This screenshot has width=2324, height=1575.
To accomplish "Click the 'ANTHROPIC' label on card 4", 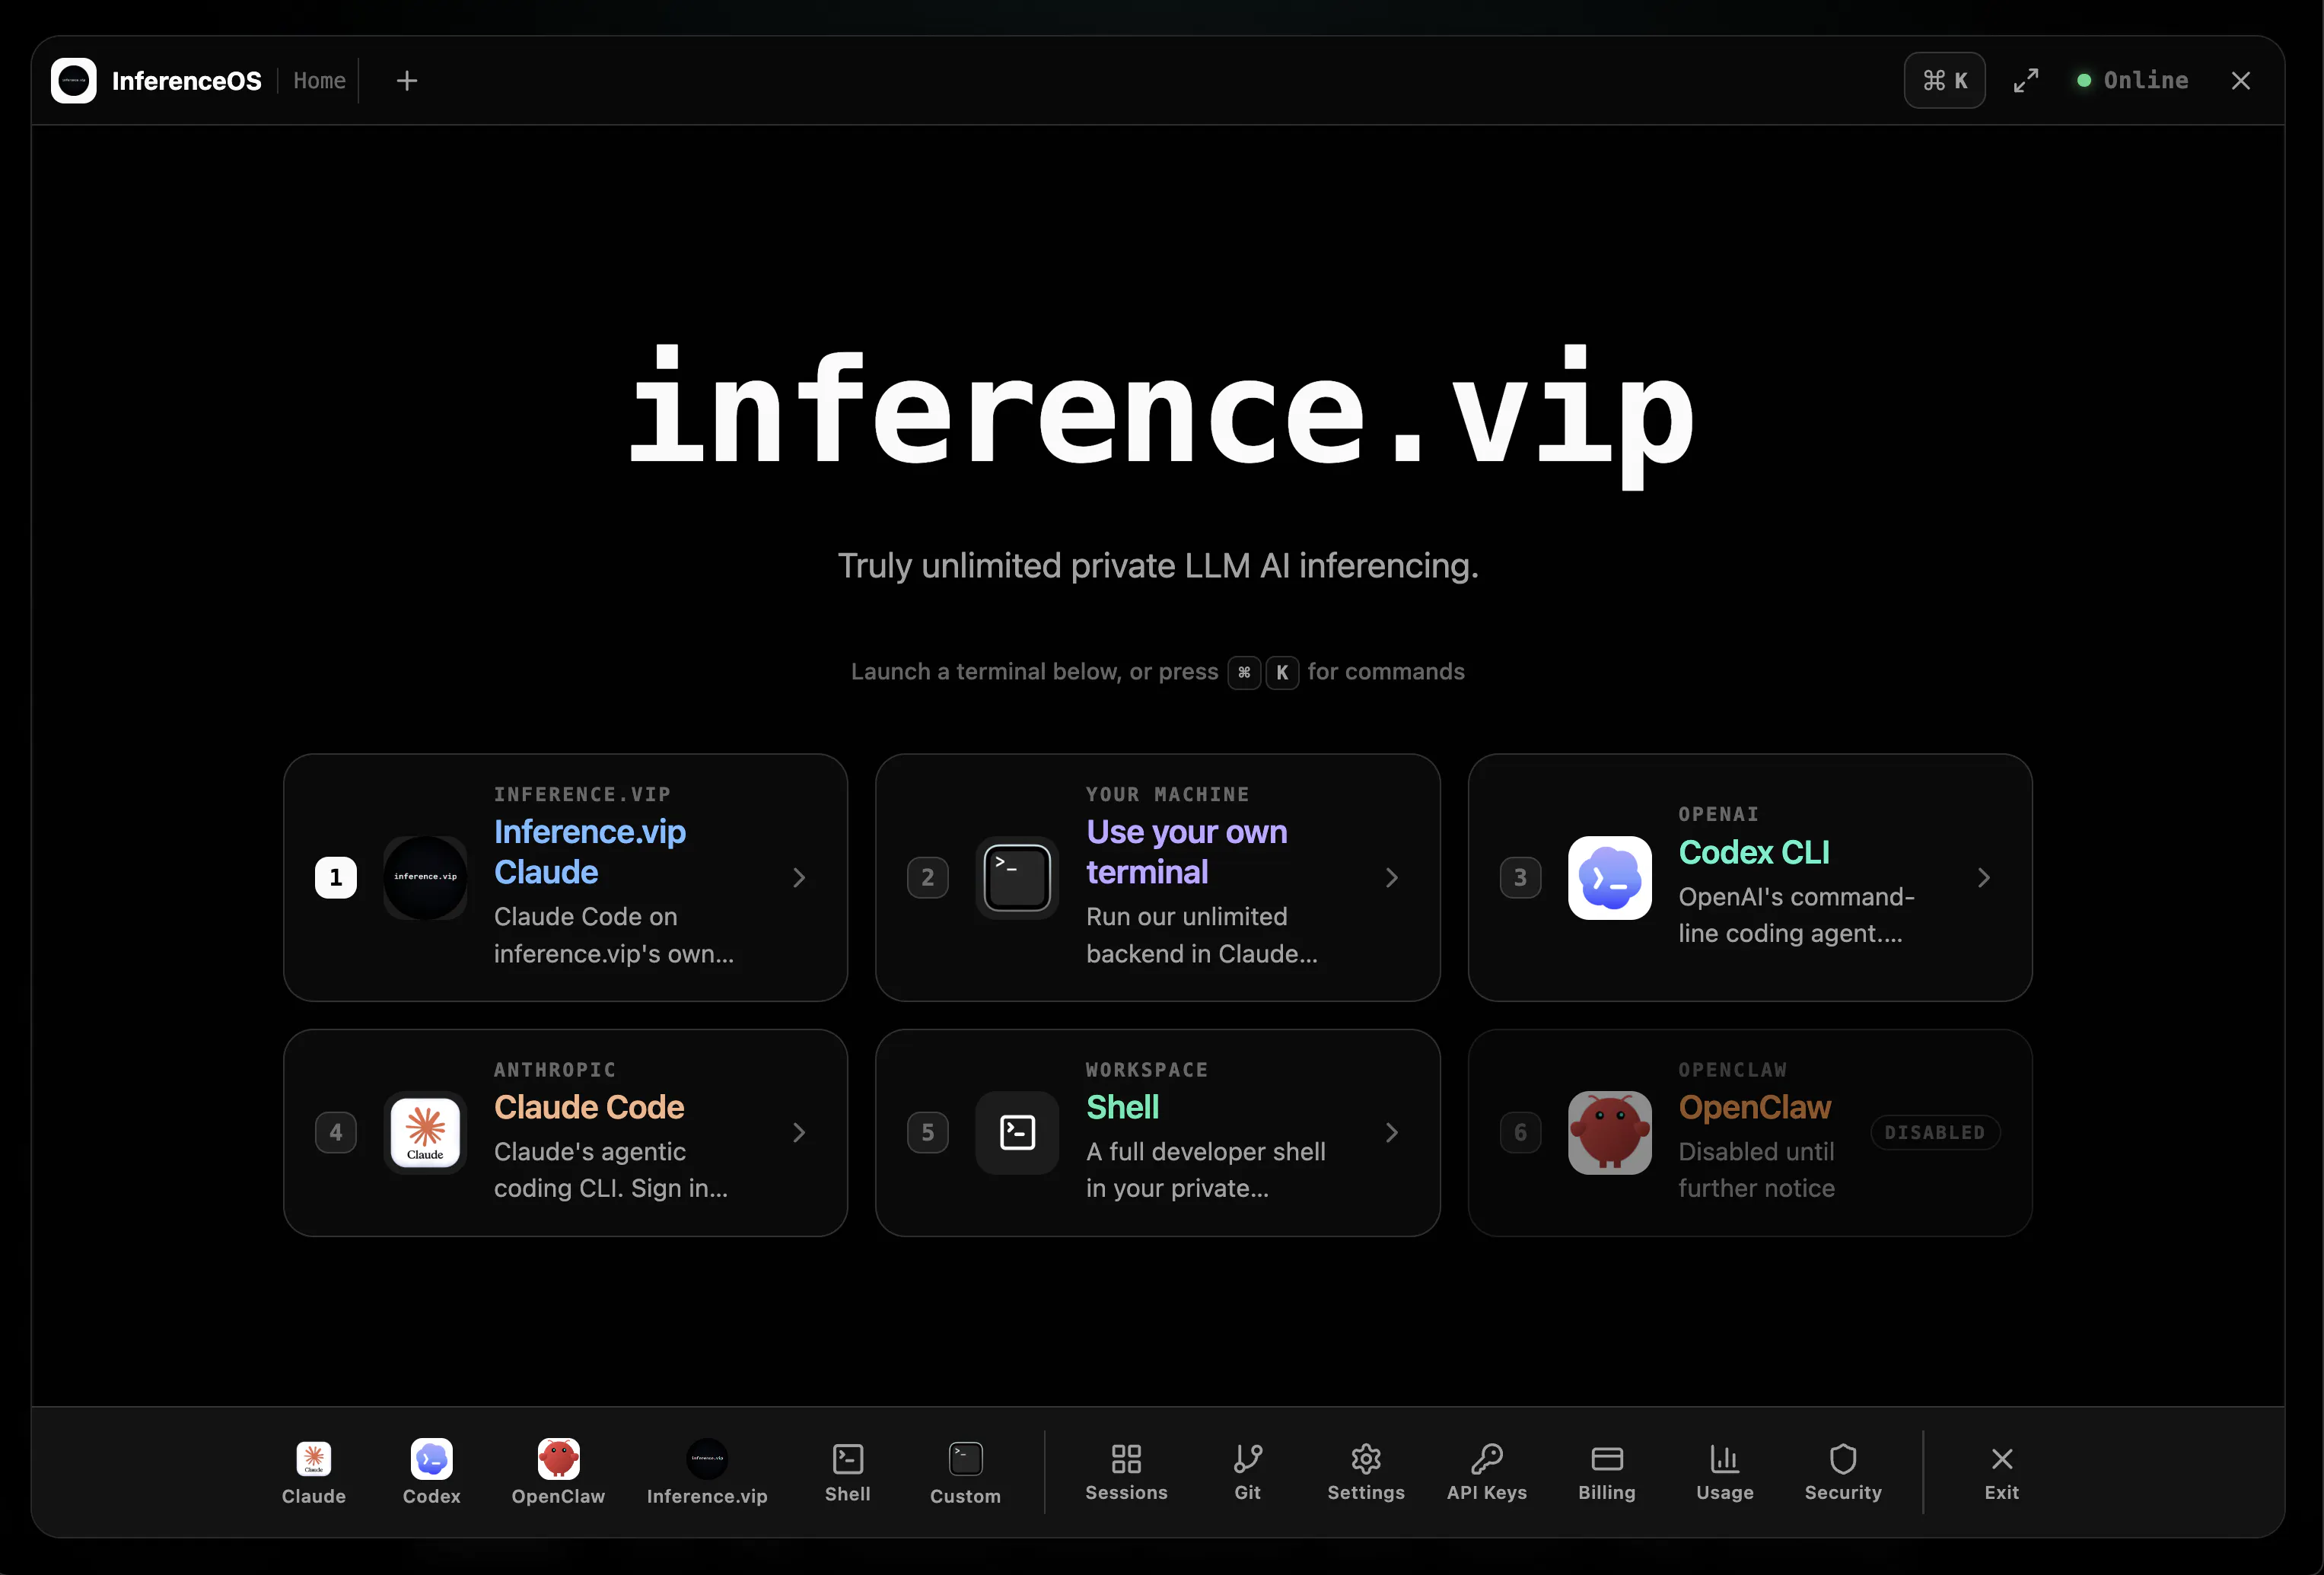I will [x=554, y=1069].
